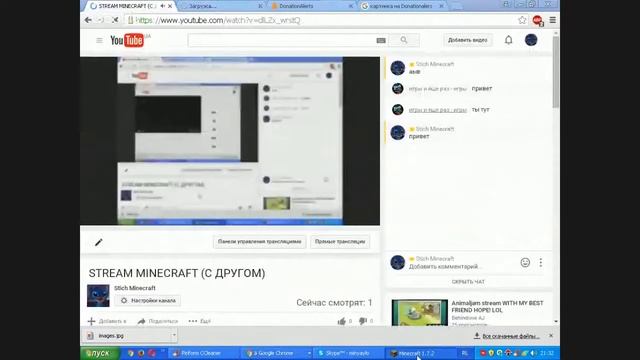Edit the video with the pencil icon
Image resolution: width=640 pixels, height=360 pixels.
99,242
